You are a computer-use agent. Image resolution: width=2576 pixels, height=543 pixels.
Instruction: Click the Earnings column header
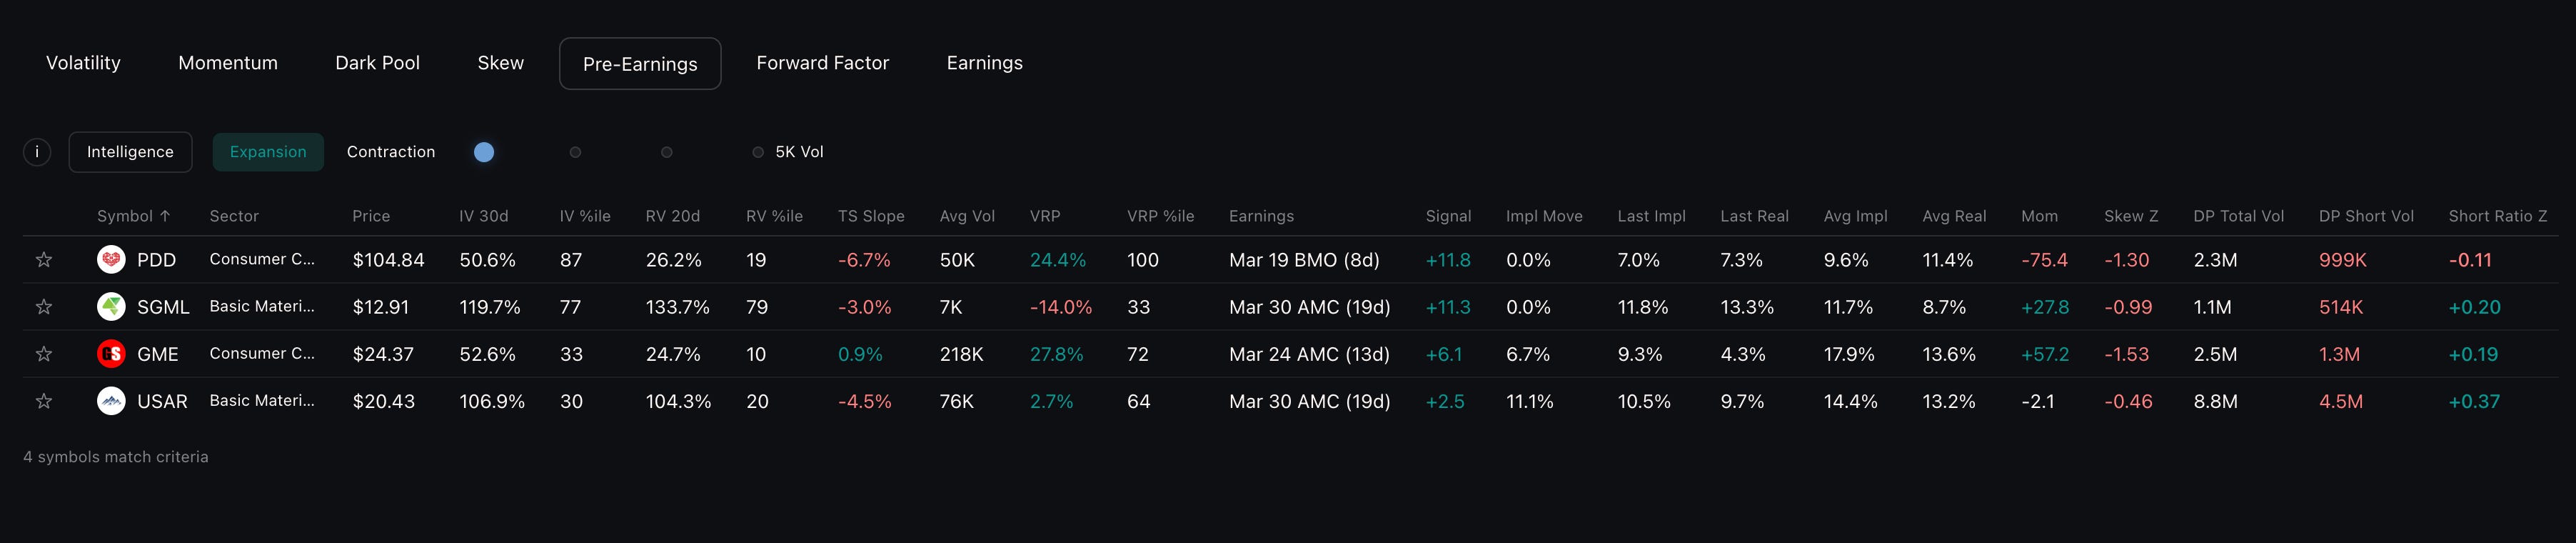[x=1261, y=216]
